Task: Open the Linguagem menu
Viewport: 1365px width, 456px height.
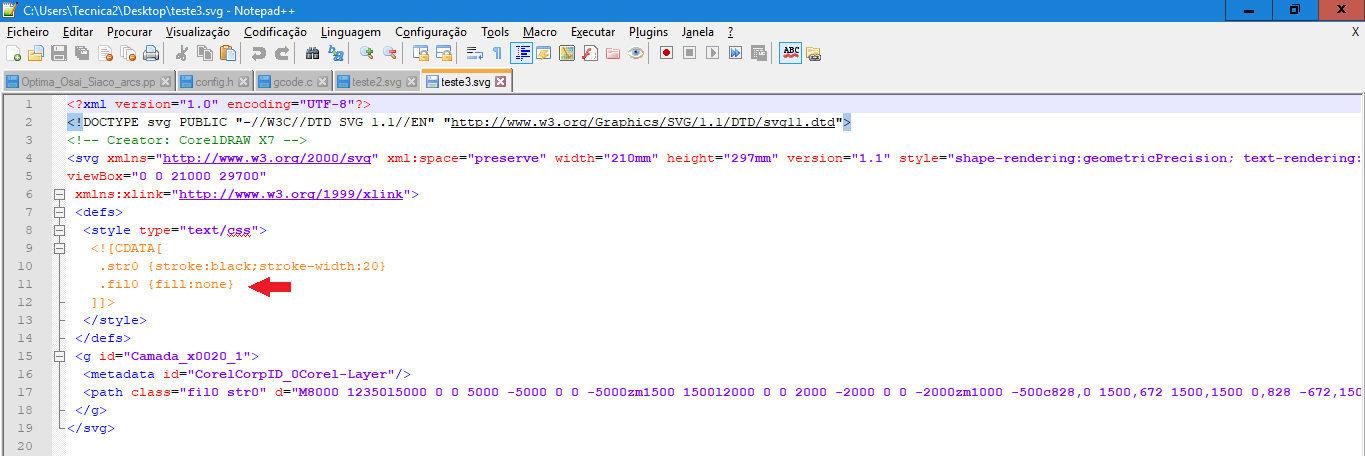Action: click(352, 32)
